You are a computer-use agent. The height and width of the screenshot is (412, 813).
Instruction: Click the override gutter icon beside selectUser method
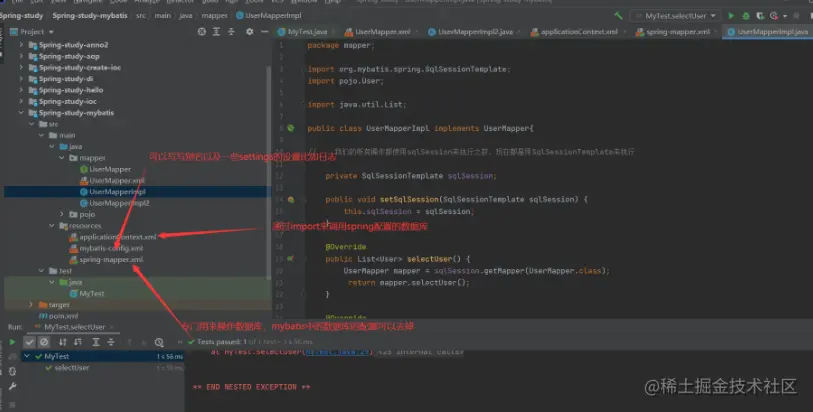[291, 259]
